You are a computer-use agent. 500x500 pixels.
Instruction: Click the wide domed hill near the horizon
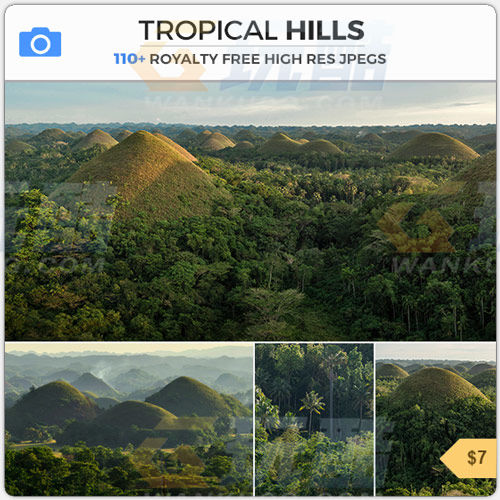pyautogui.click(x=434, y=147)
